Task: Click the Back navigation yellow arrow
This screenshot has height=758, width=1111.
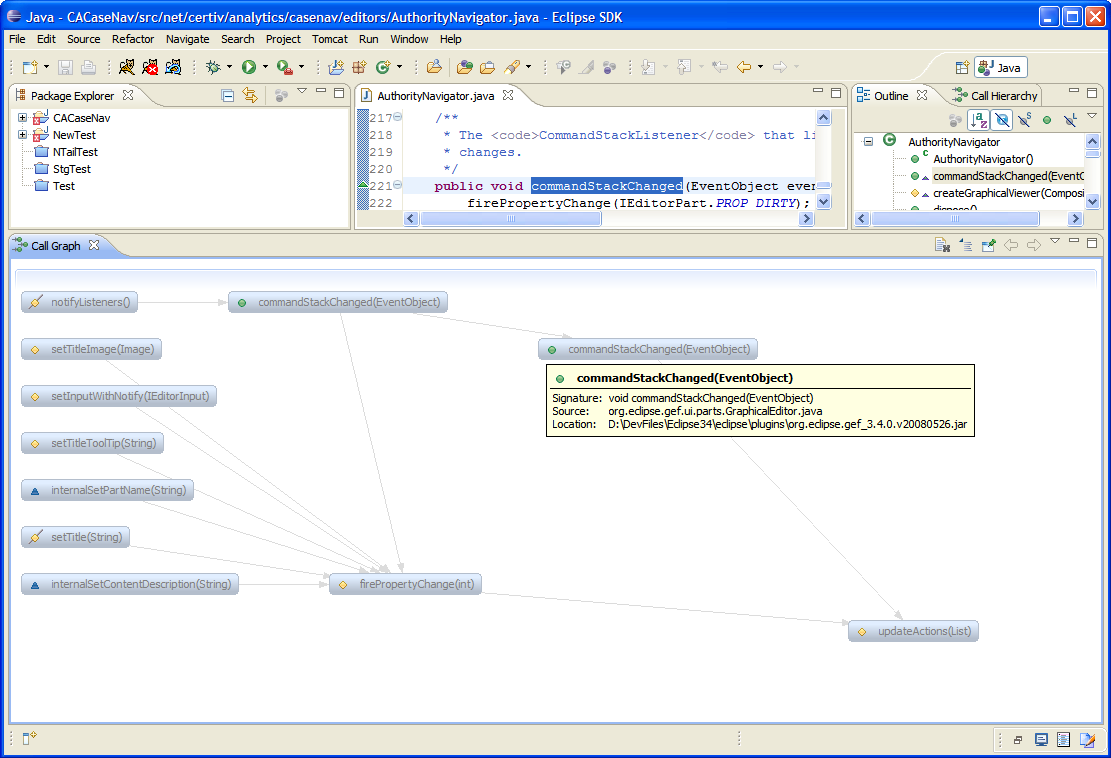Action: pyautogui.click(x=743, y=67)
